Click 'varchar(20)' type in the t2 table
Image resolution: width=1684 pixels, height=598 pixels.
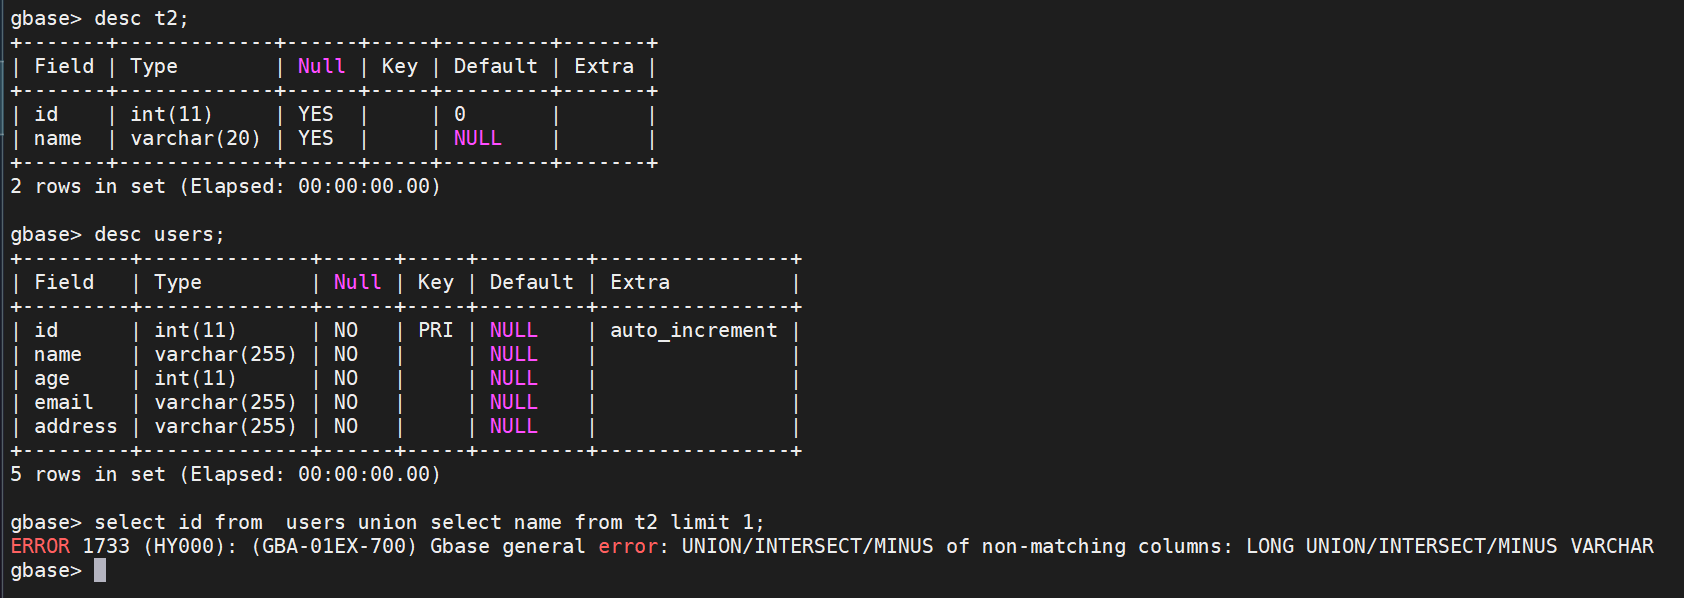click(x=195, y=139)
